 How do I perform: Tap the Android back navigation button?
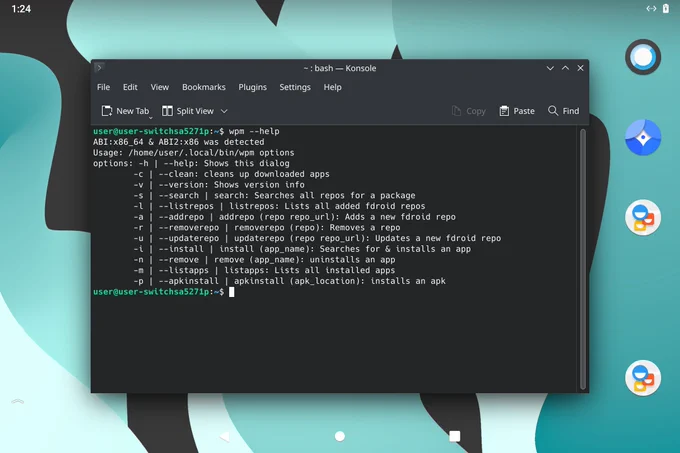225,436
